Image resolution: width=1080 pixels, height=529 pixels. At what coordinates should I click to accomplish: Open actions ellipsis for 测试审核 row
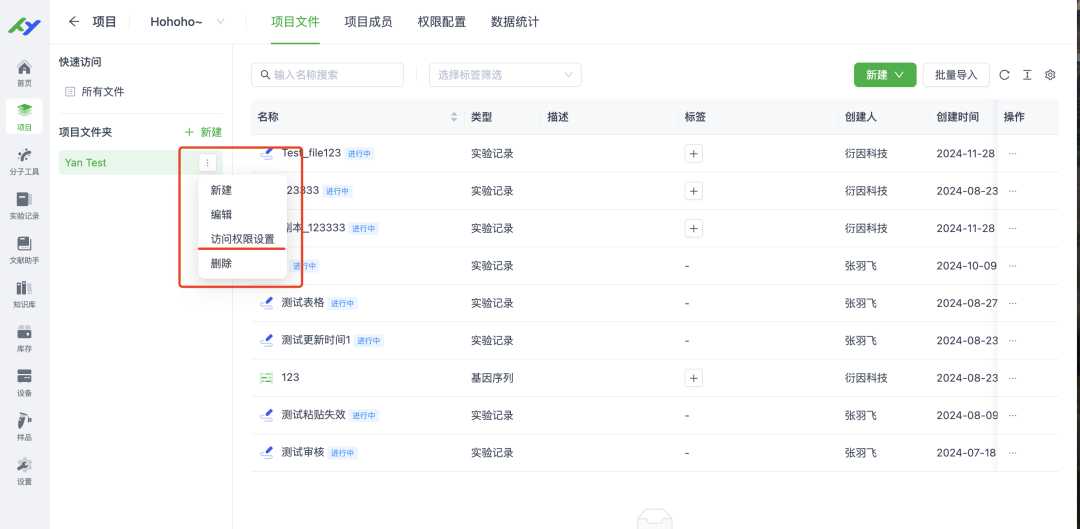(1012, 453)
